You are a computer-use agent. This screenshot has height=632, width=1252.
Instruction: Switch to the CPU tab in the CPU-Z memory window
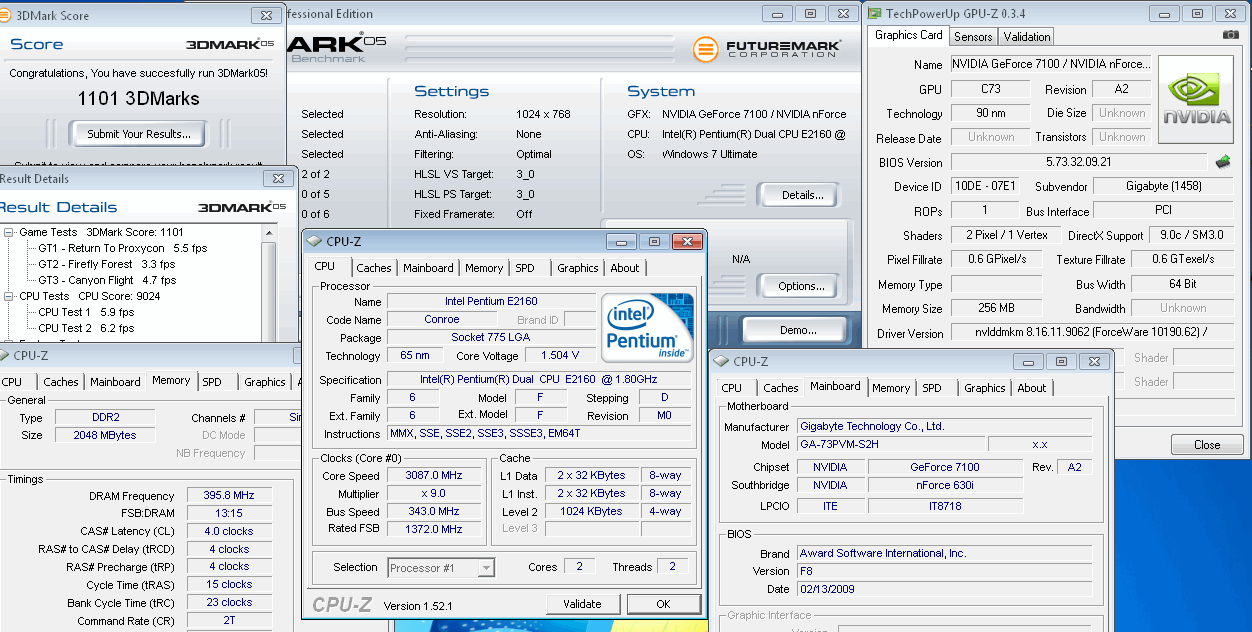click(x=12, y=382)
